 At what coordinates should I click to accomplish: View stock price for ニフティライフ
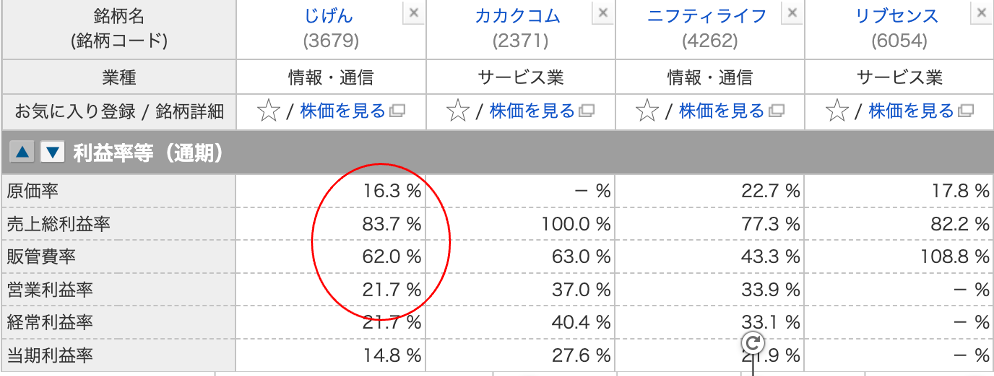click(x=721, y=112)
